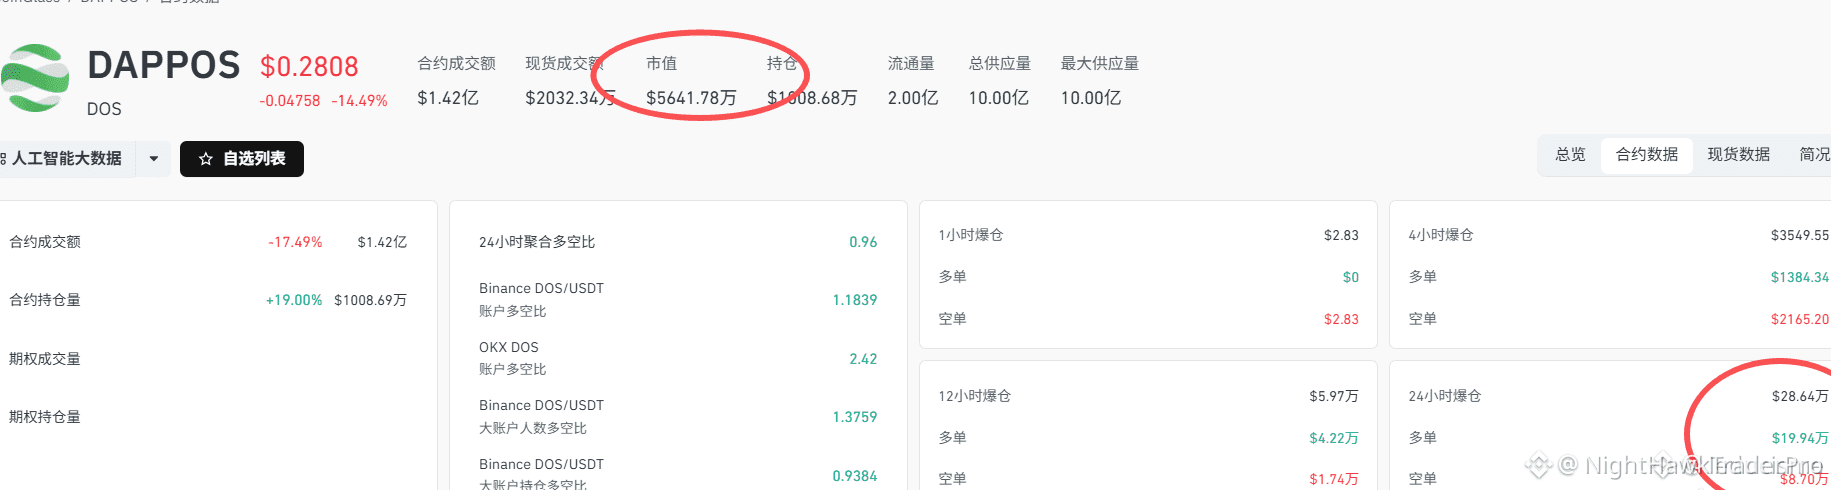Click the 2.42 OKX ratio value

(x=863, y=359)
